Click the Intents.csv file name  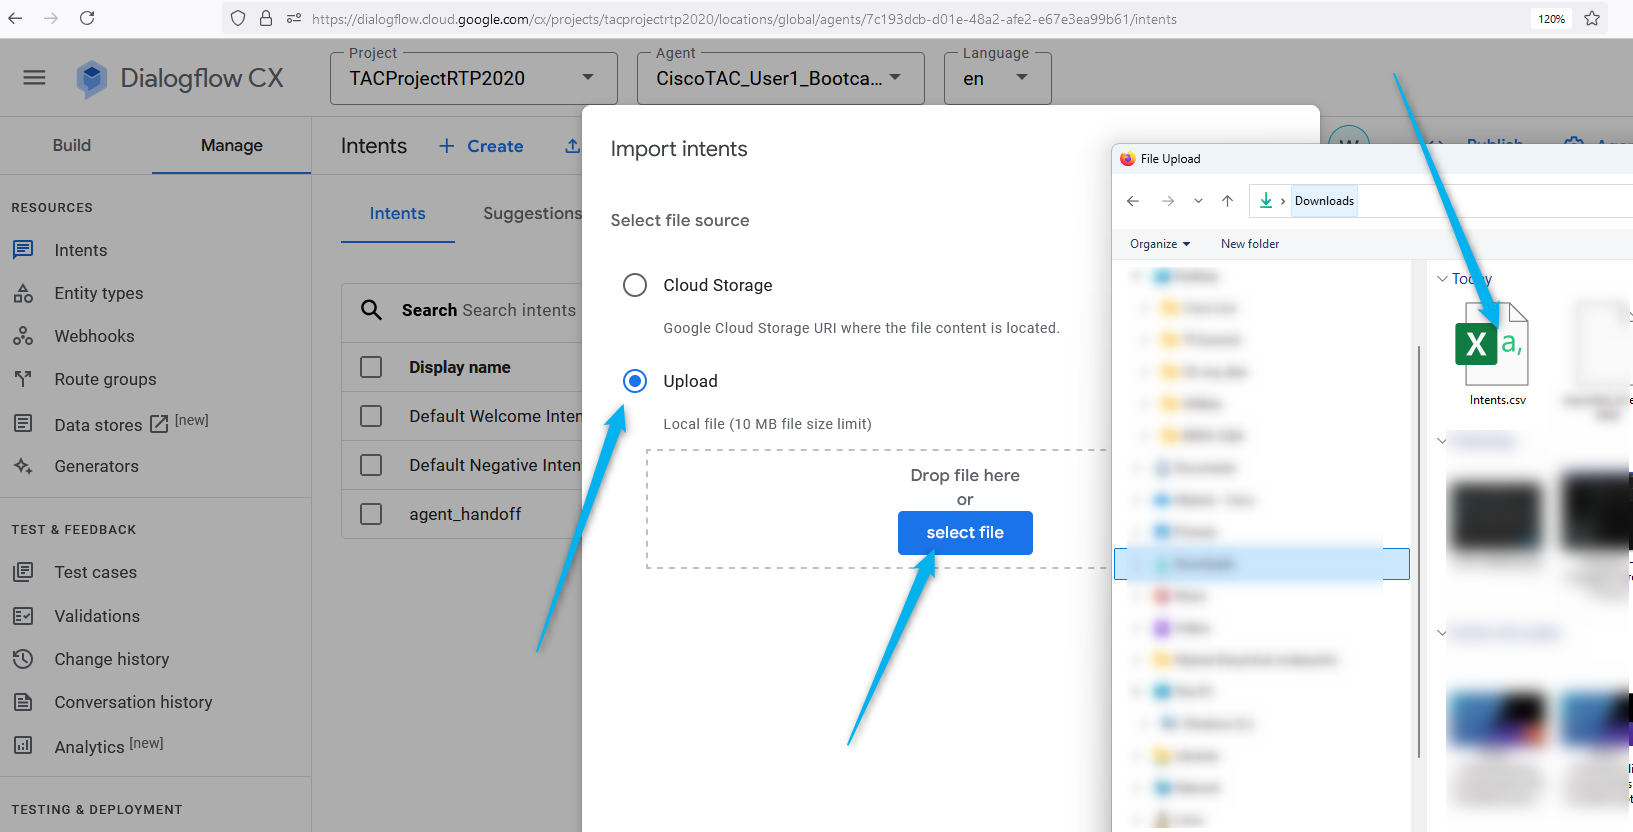tap(1497, 400)
